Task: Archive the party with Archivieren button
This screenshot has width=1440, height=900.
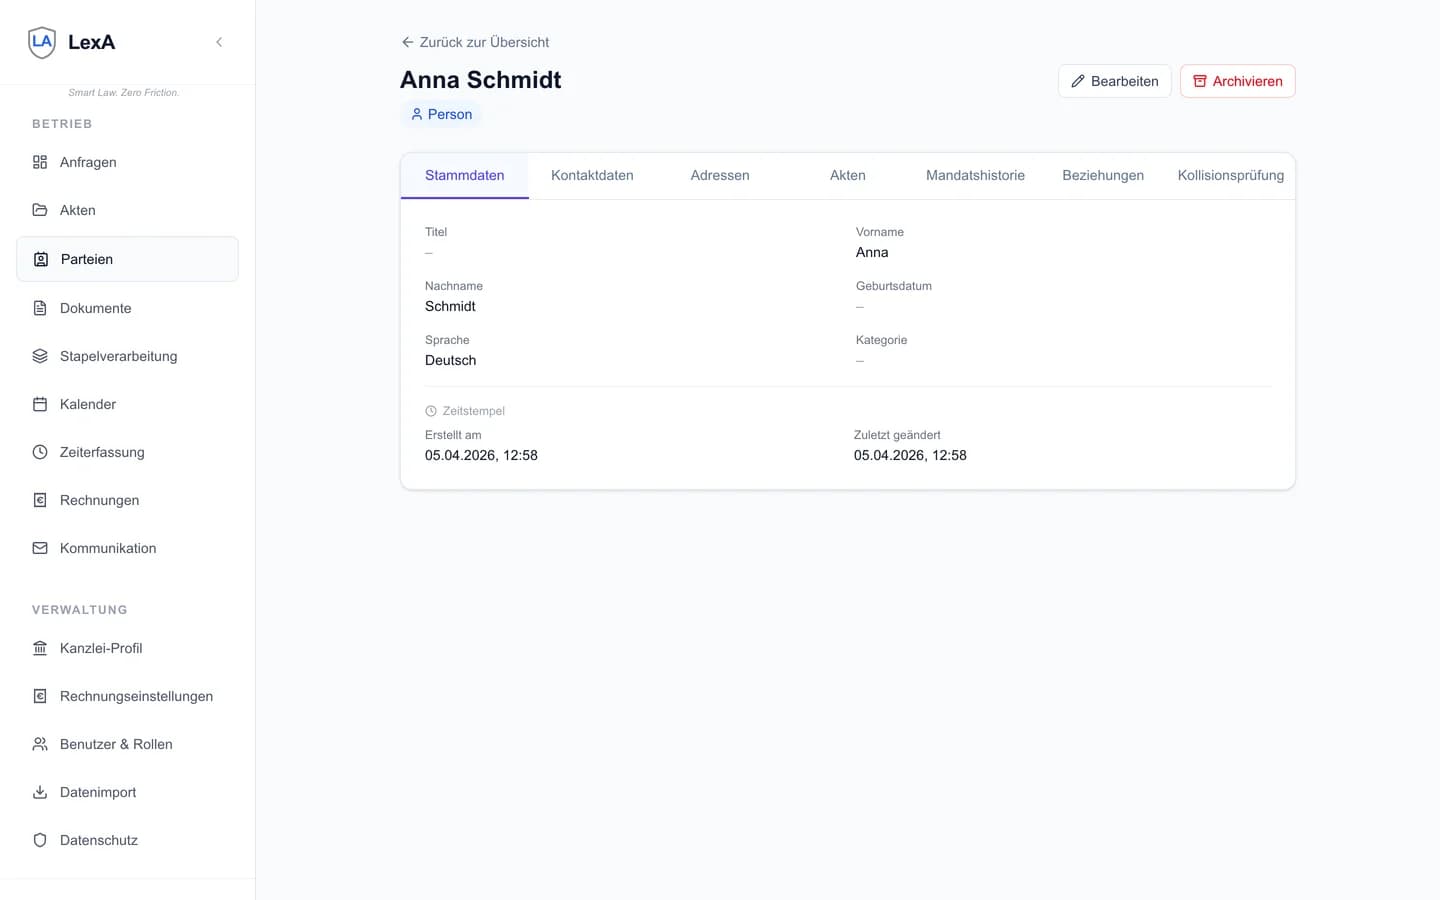Action: (1237, 81)
